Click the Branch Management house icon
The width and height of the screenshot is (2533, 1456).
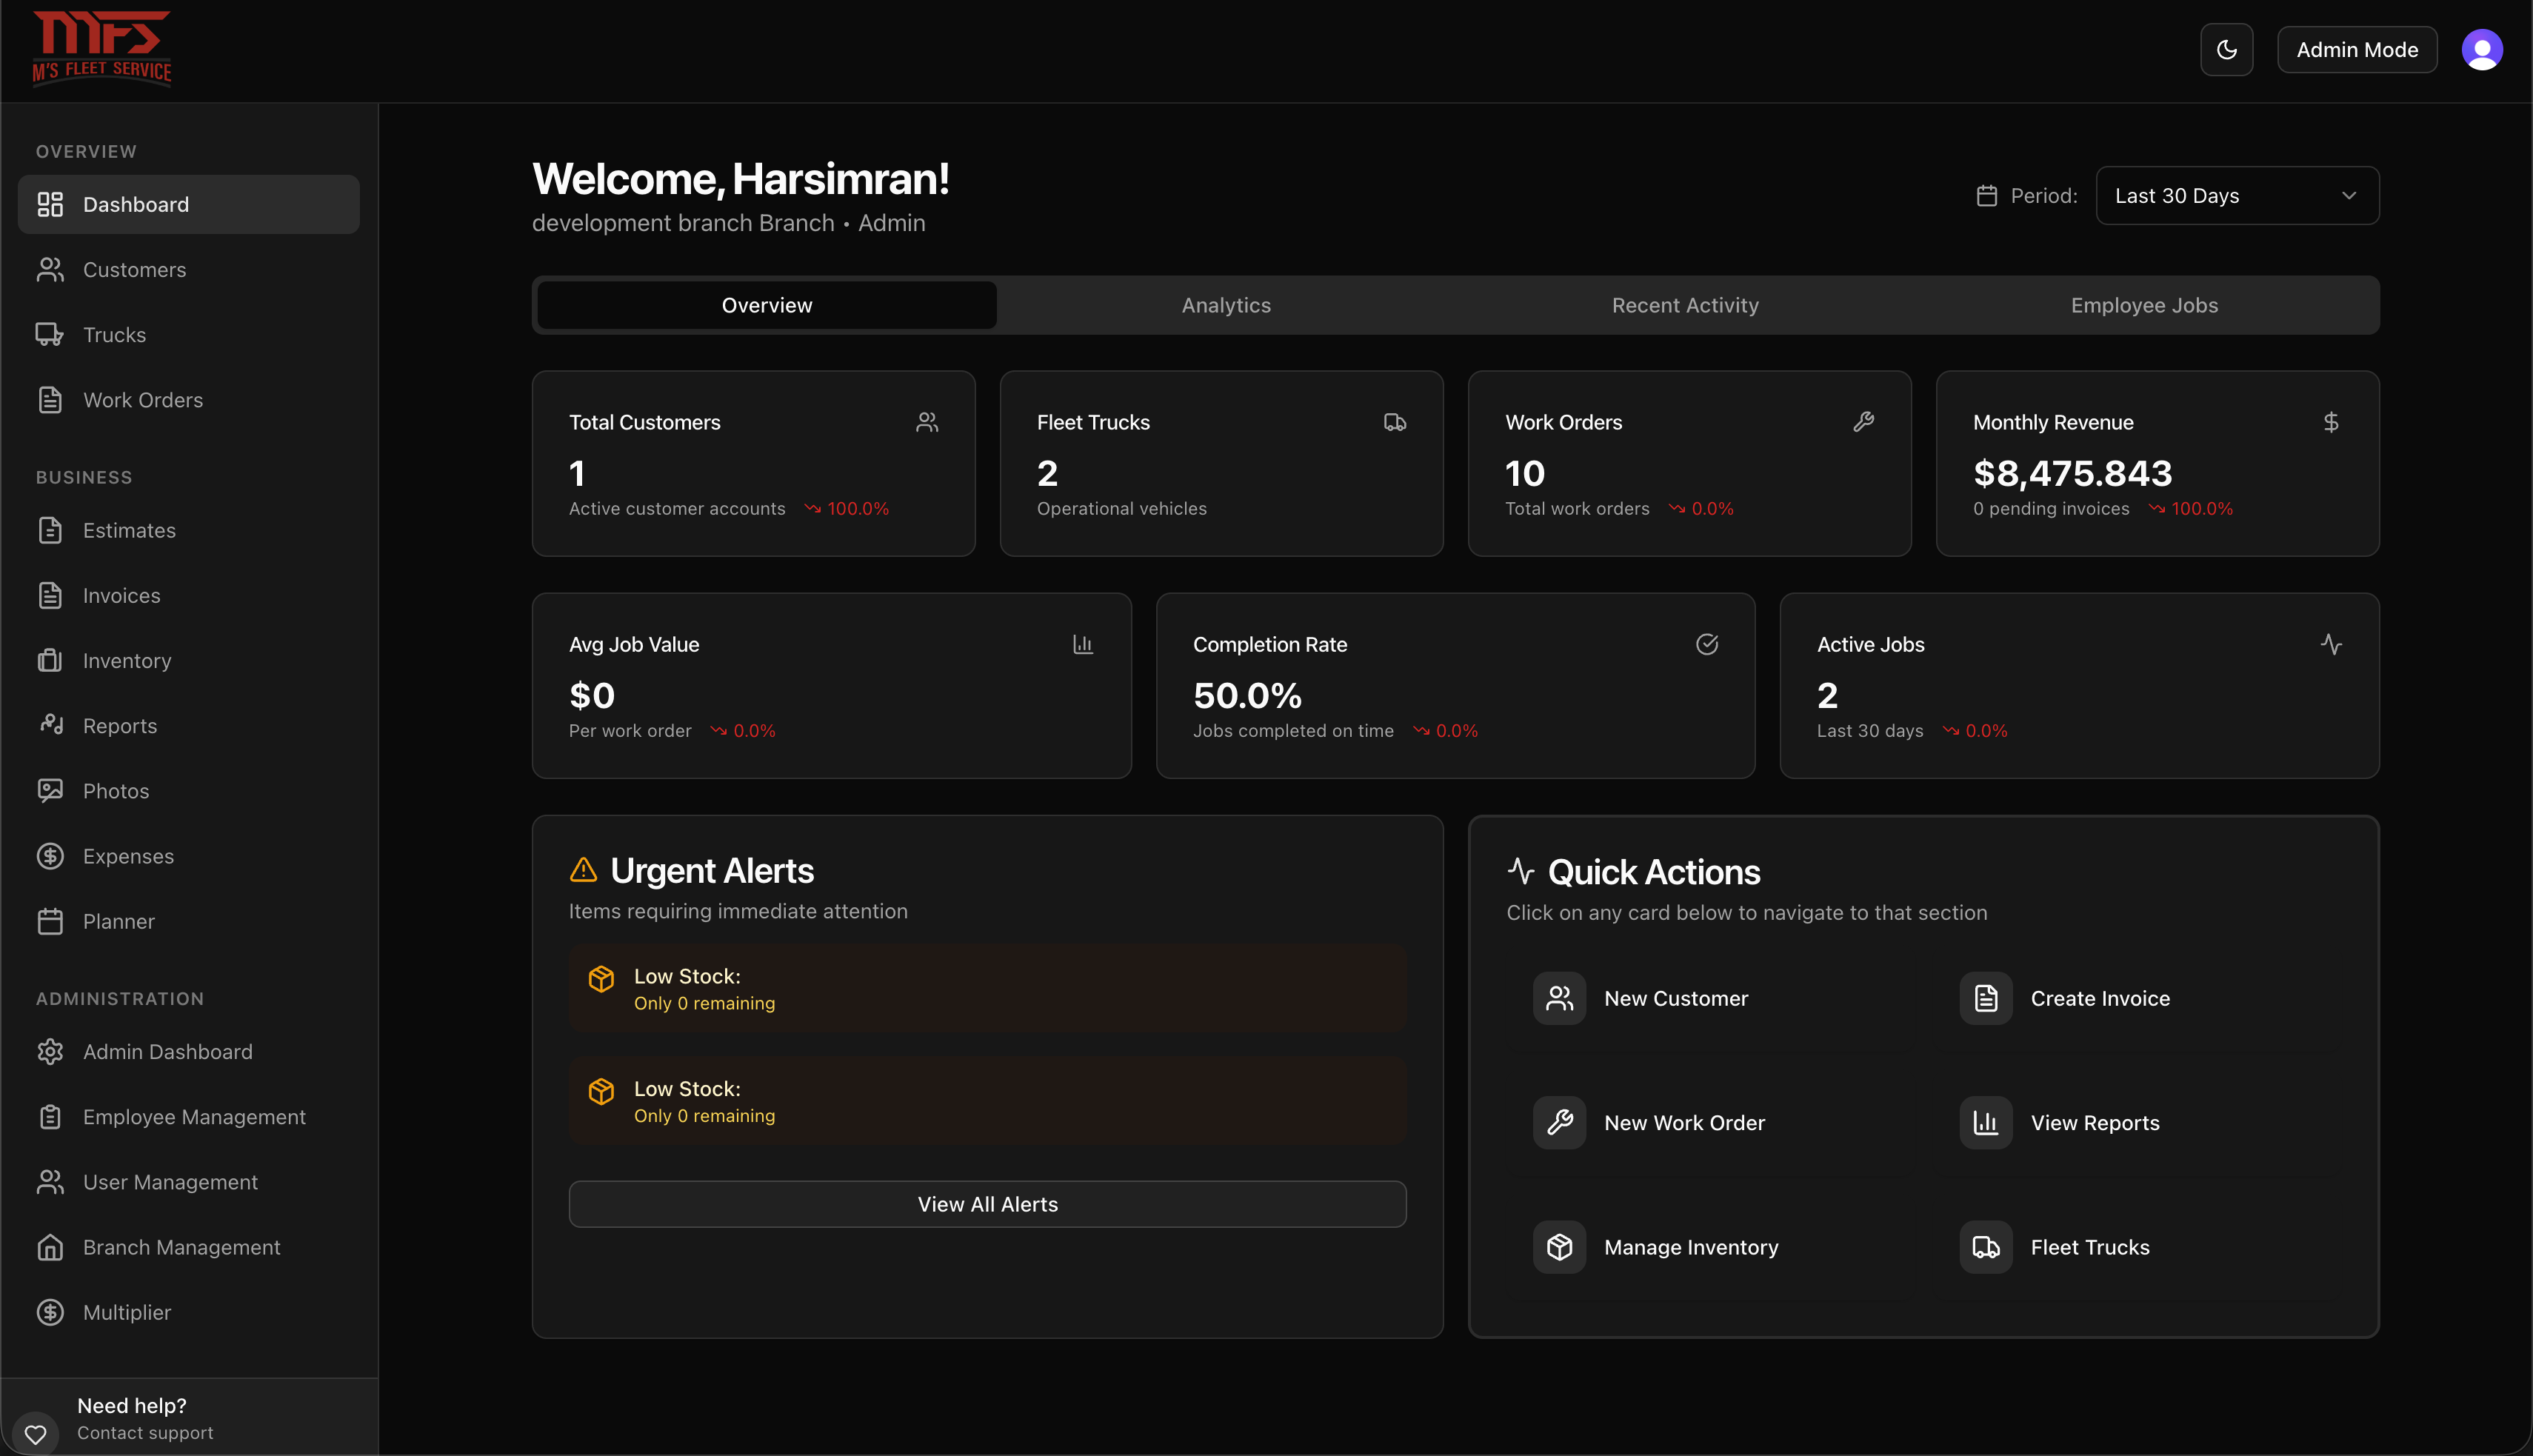(x=50, y=1247)
